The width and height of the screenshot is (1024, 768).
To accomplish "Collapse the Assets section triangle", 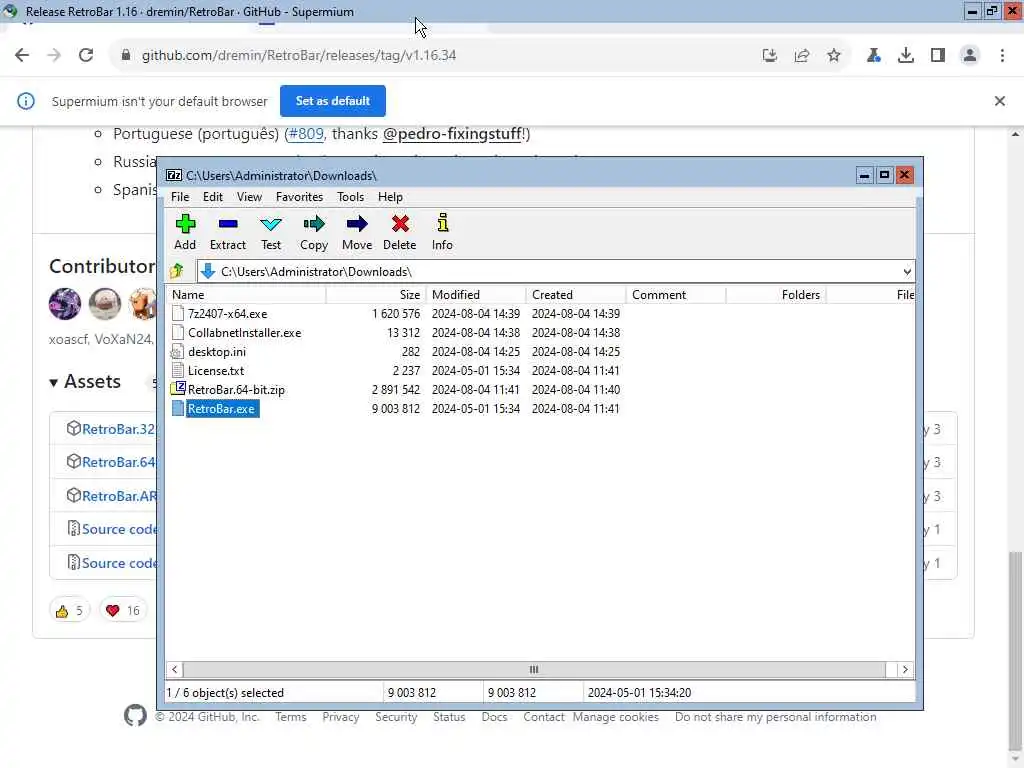I will (x=54, y=383).
